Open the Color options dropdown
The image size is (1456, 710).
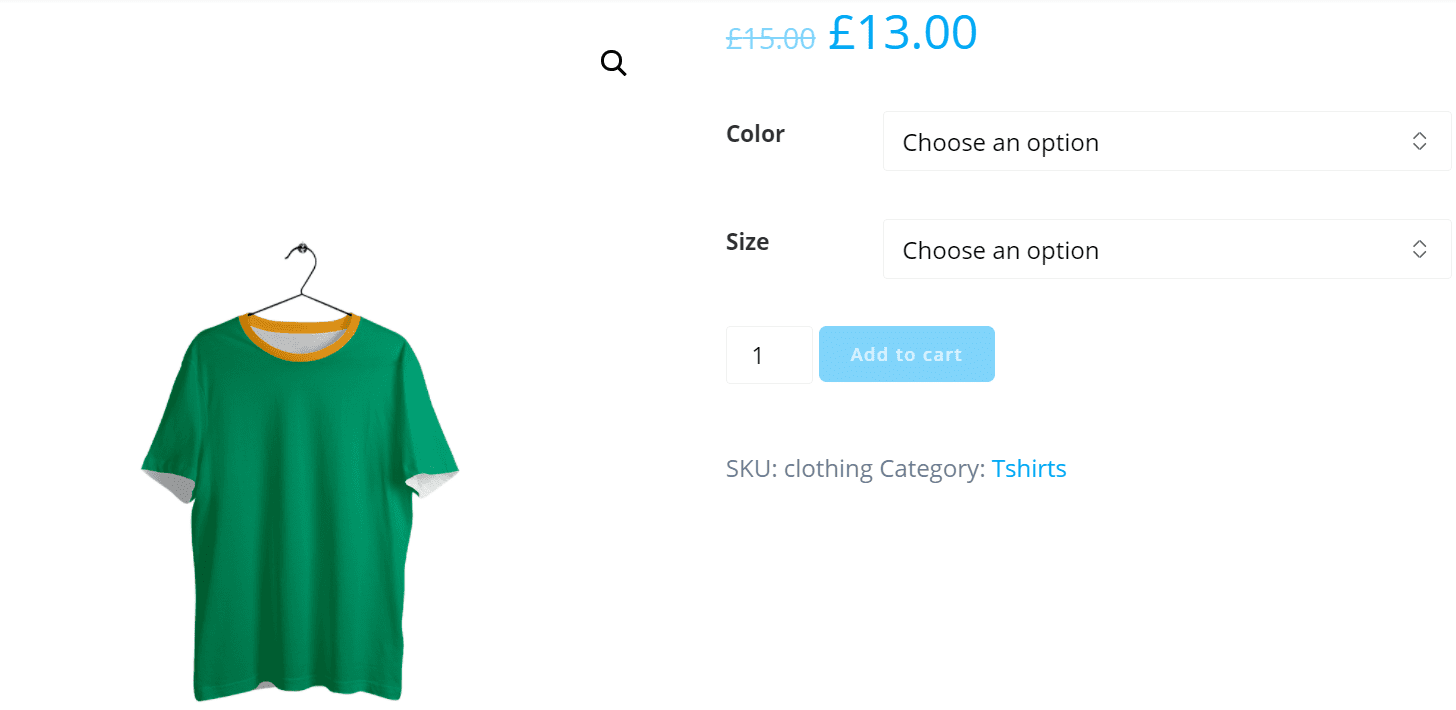click(x=1167, y=141)
